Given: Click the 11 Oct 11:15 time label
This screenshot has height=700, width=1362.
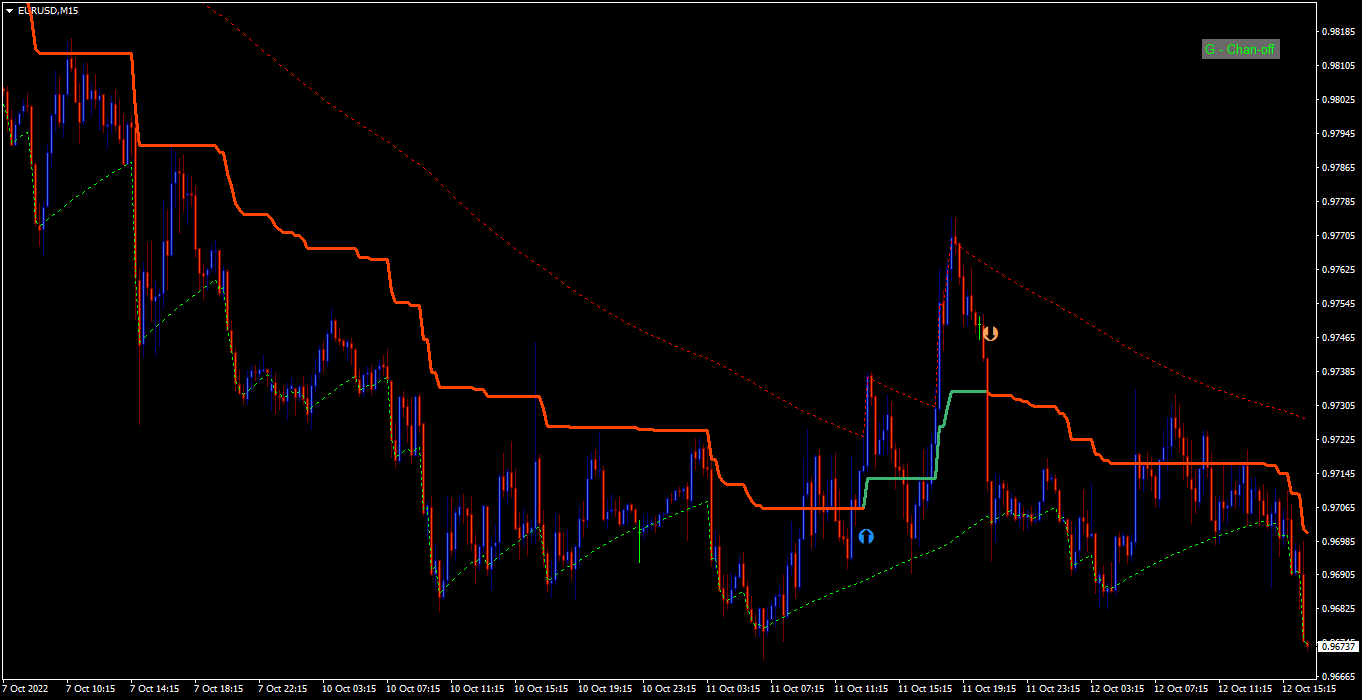Looking at the screenshot, I should tap(861, 689).
